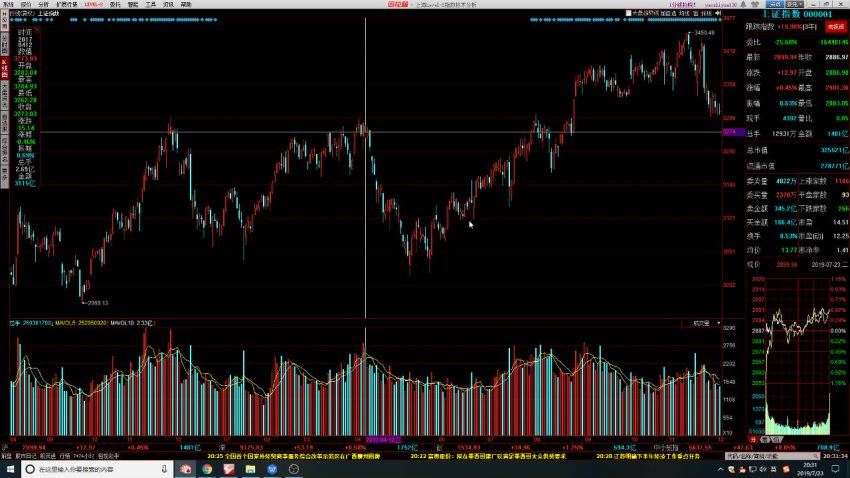Screen dimensions: 850x478
Task: Open Chrome from the taskbar
Action: (x=207, y=469)
